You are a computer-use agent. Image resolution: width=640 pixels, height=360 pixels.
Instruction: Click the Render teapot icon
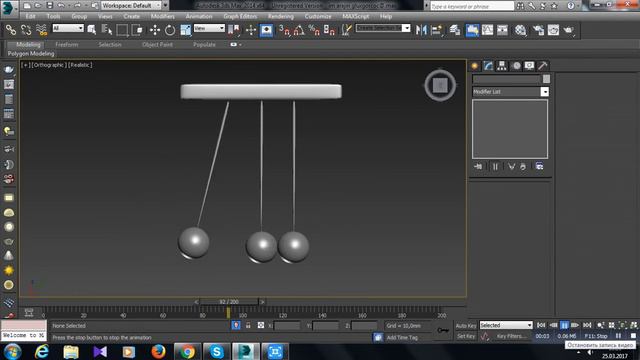569,30
